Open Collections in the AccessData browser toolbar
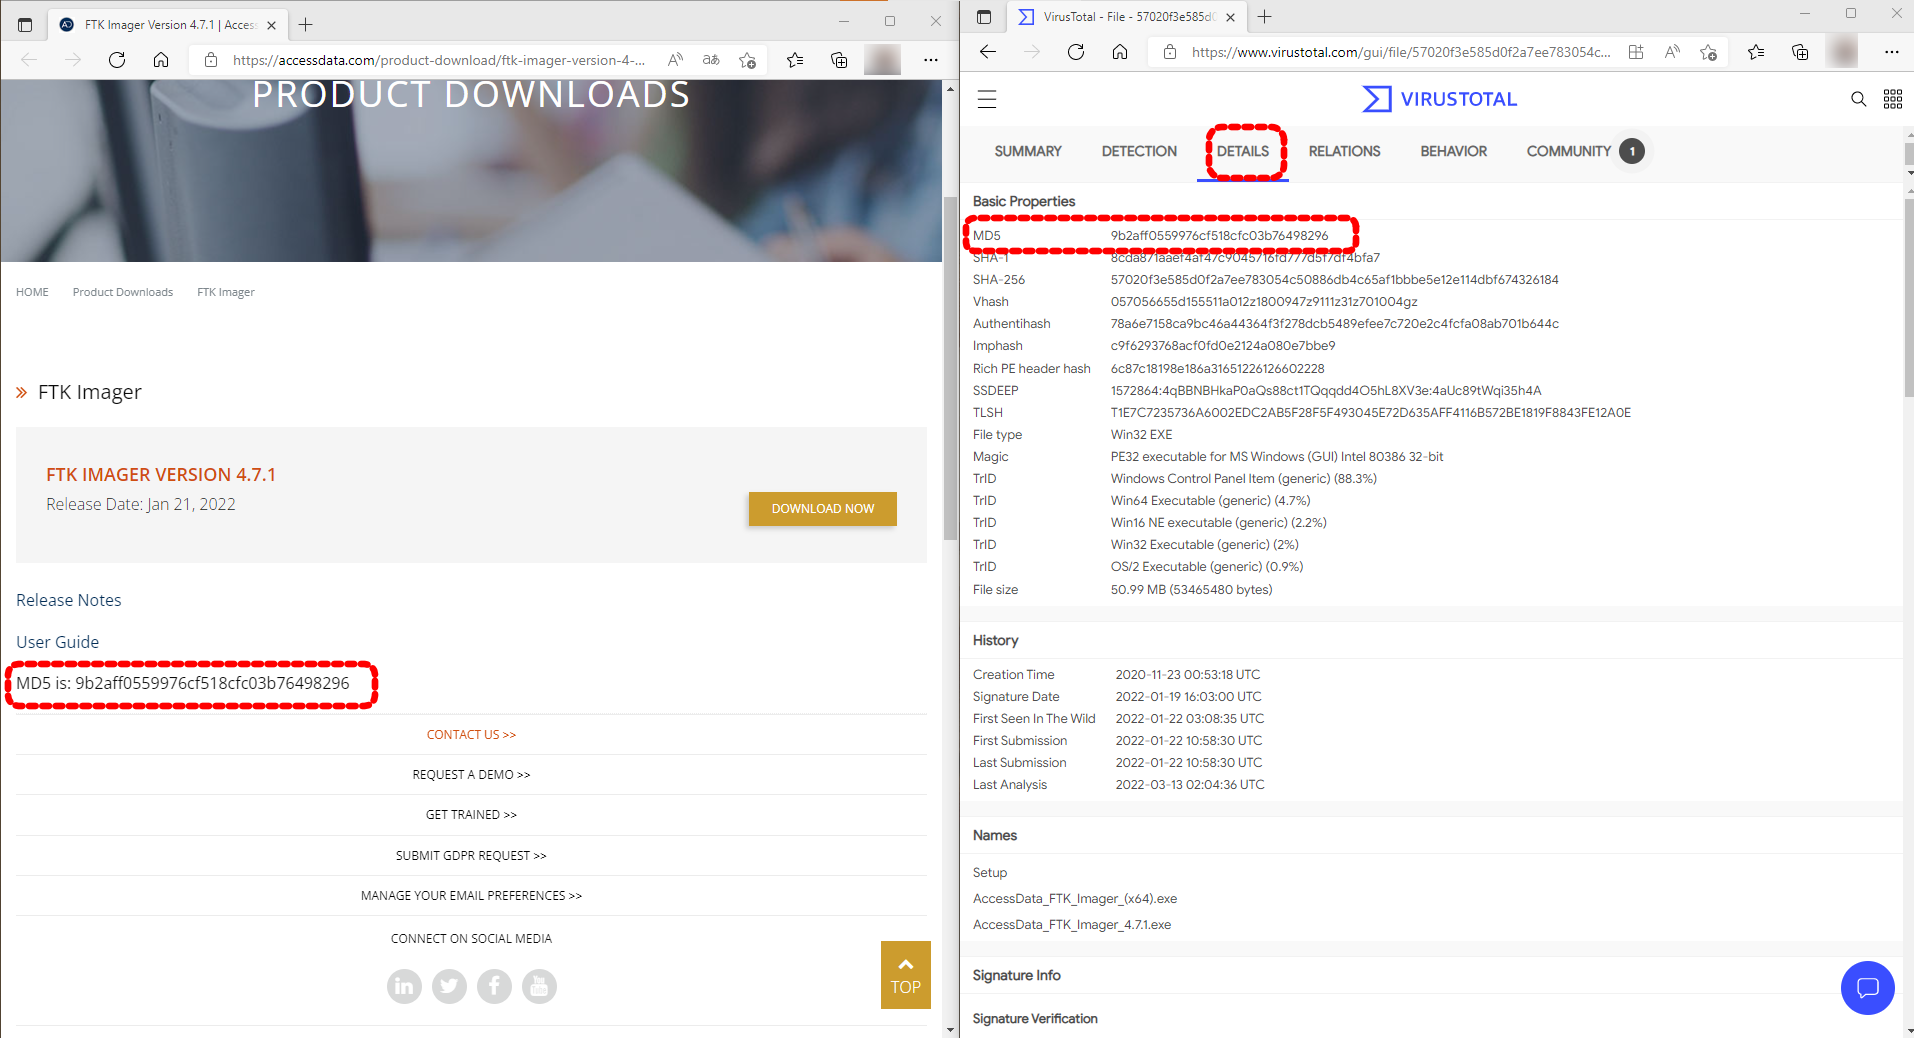This screenshot has height=1038, width=1914. 839,60
